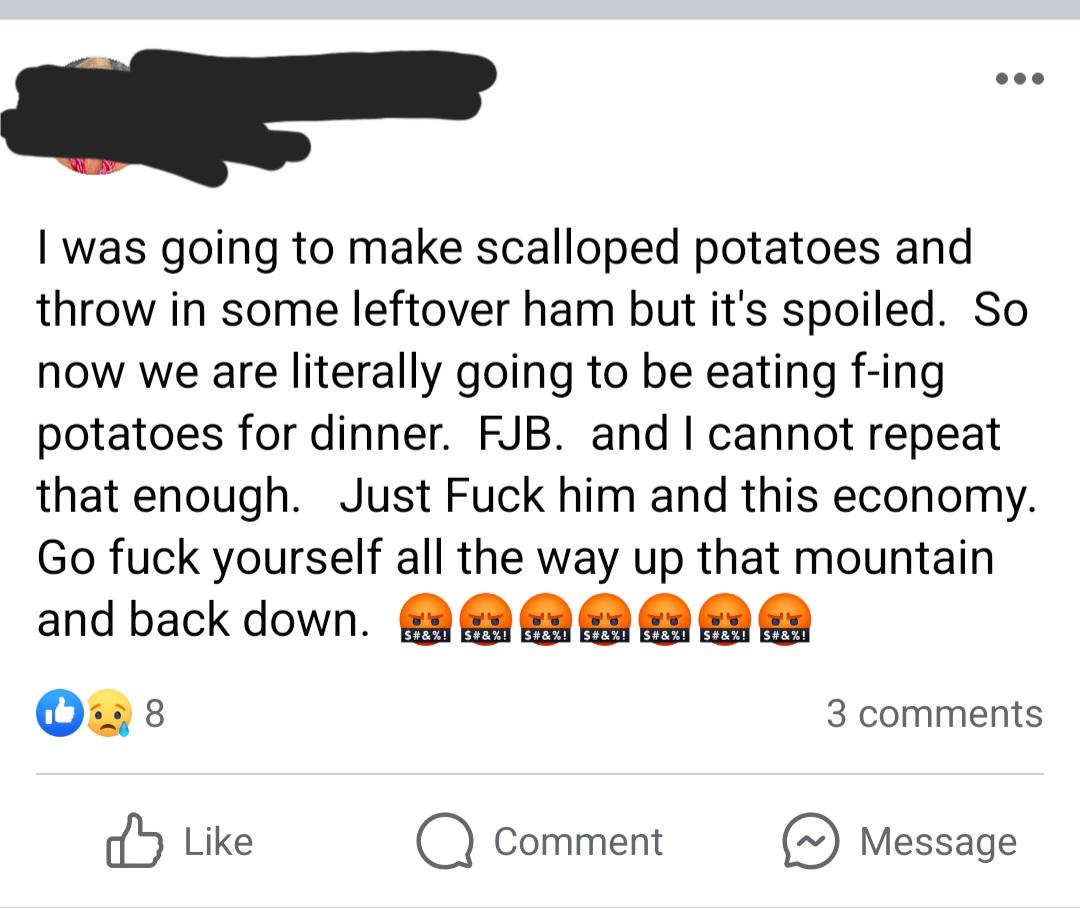The width and height of the screenshot is (1080, 908).
Task: Open the 3 comments link
Action: (x=934, y=714)
